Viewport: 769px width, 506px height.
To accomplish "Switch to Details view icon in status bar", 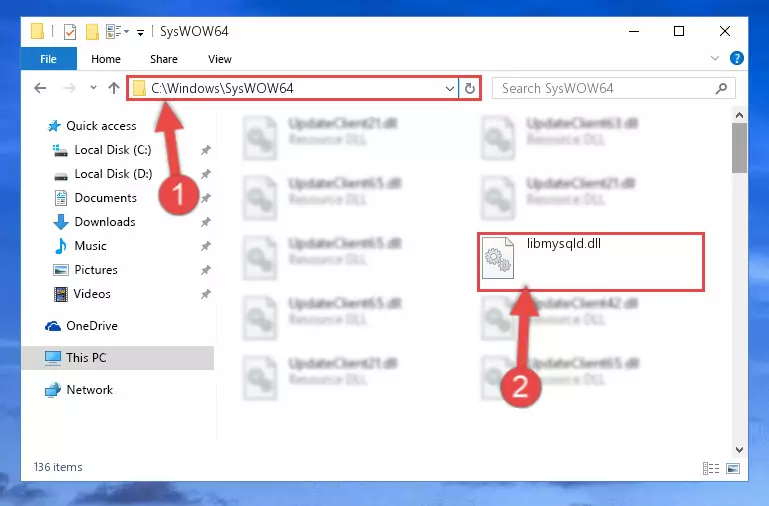I will click(711, 469).
